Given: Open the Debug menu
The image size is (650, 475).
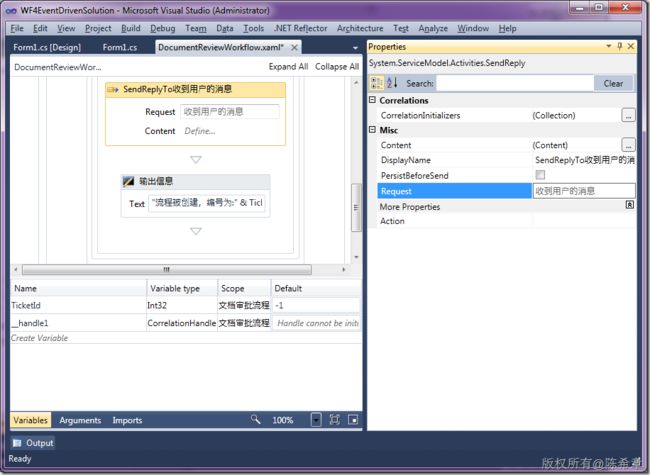Looking at the screenshot, I should pyautogui.click(x=162, y=28).
